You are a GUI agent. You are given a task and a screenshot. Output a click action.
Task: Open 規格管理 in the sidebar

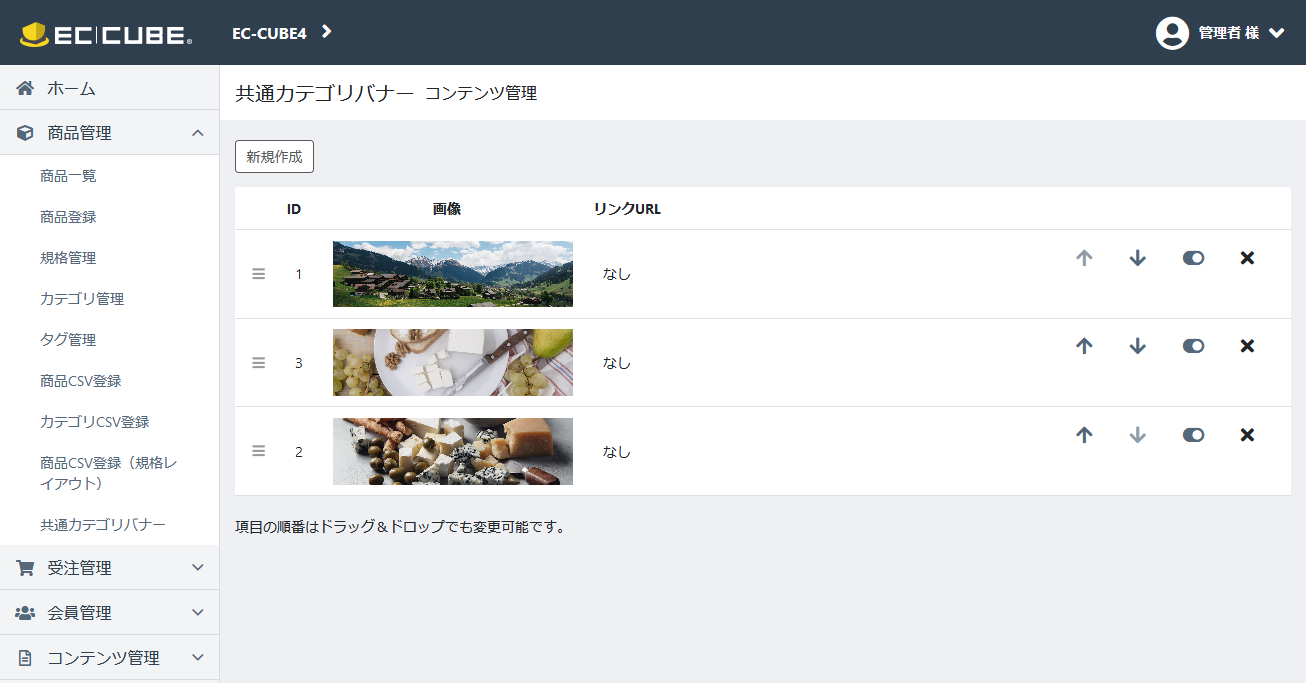(x=68, y=258)
